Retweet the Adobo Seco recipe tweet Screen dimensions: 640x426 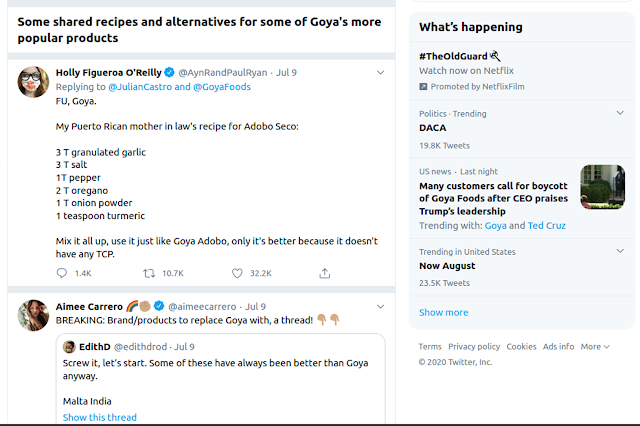coord(149,272)
